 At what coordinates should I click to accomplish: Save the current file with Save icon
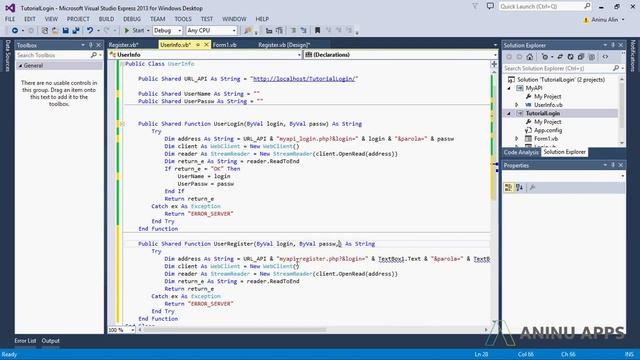pyautogui.click(x=65, y=31)
